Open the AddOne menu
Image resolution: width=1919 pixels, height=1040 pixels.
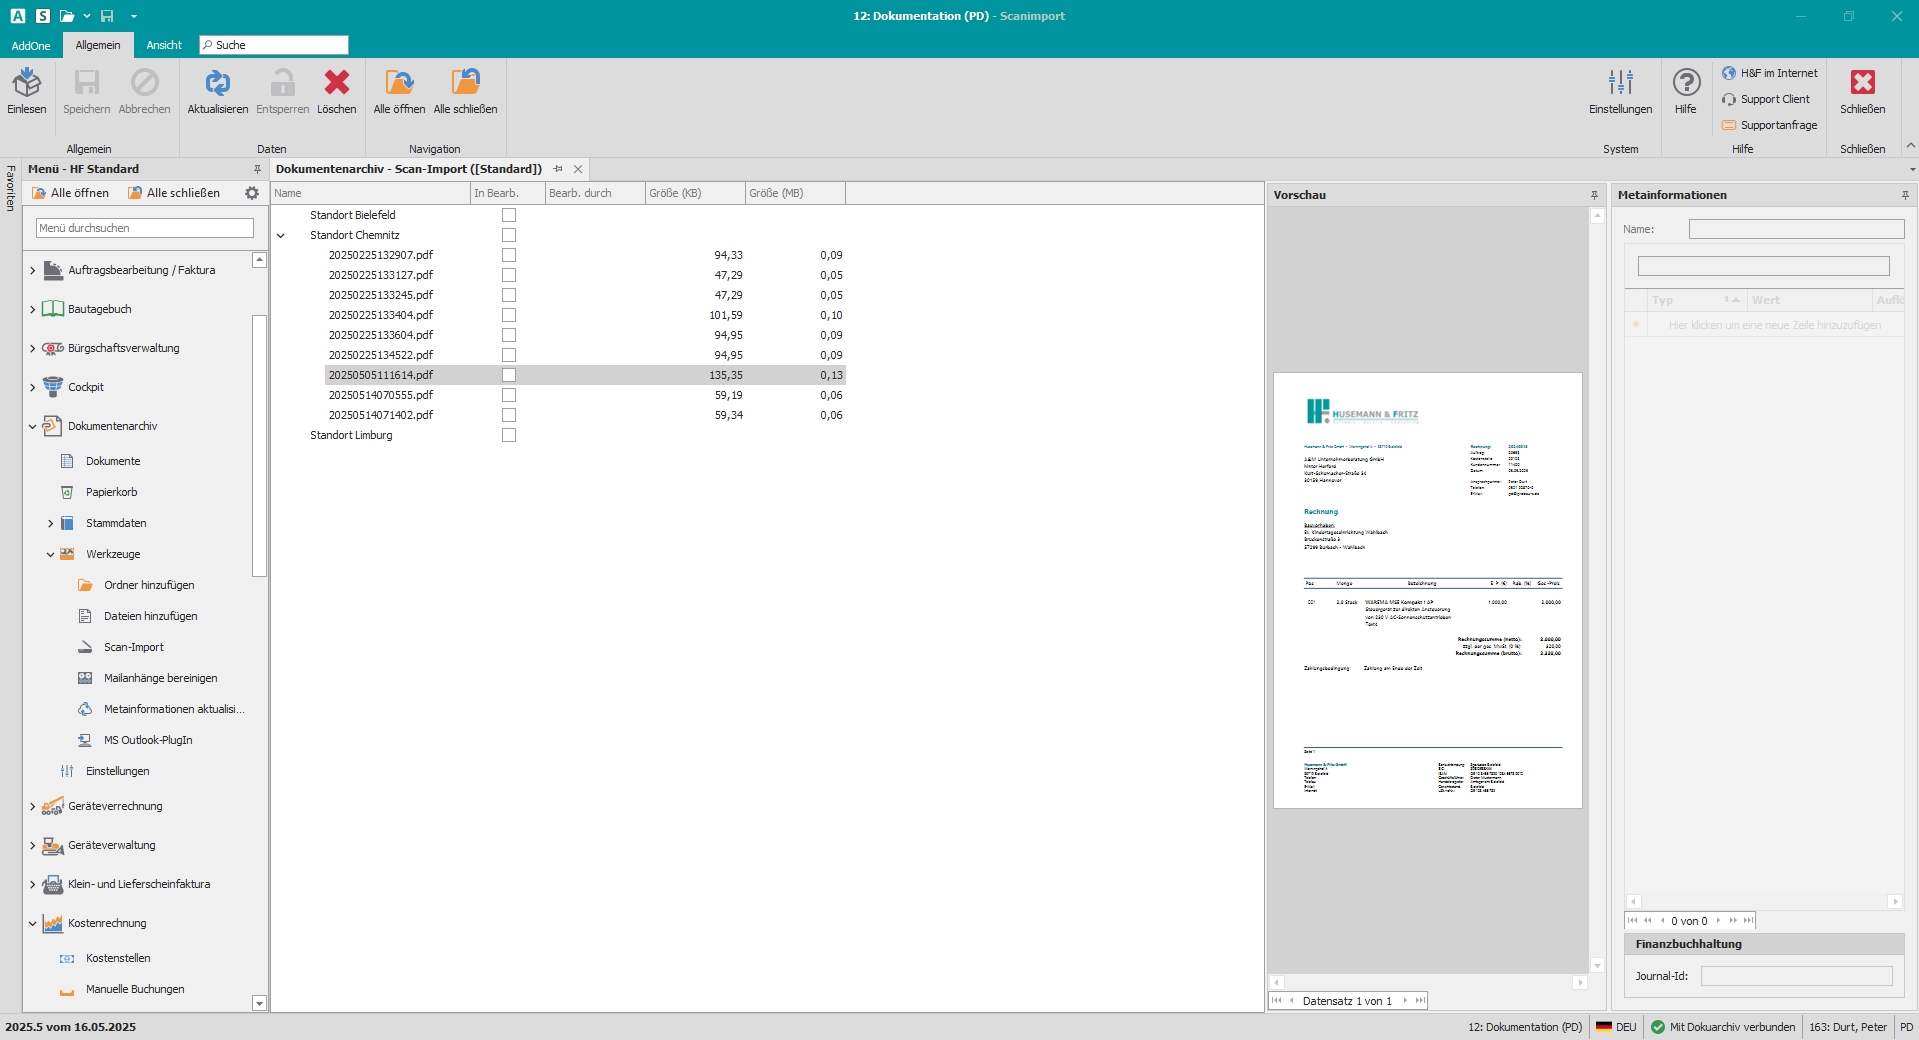[x=29, y=45]
